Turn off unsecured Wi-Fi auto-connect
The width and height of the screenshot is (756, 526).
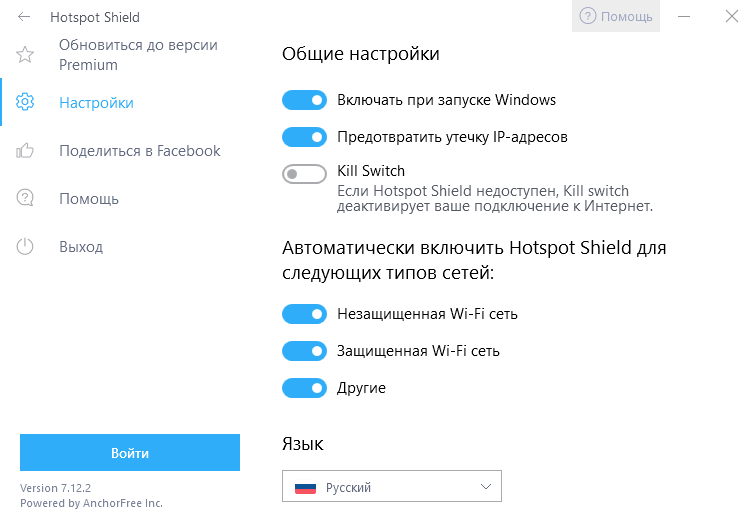305,314
